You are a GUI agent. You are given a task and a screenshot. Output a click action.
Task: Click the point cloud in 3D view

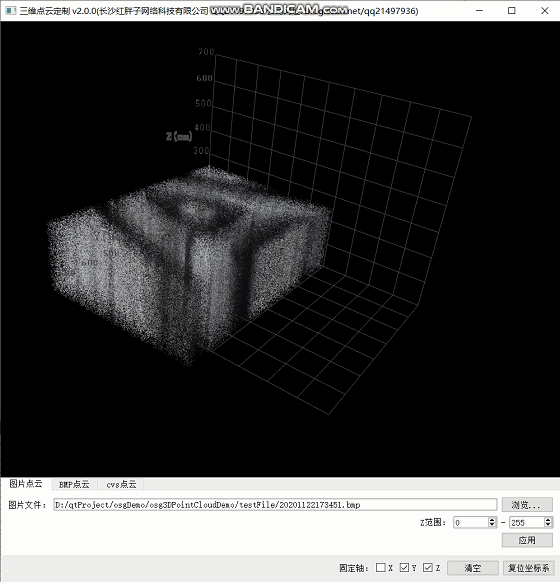click(x=189, y=265)
